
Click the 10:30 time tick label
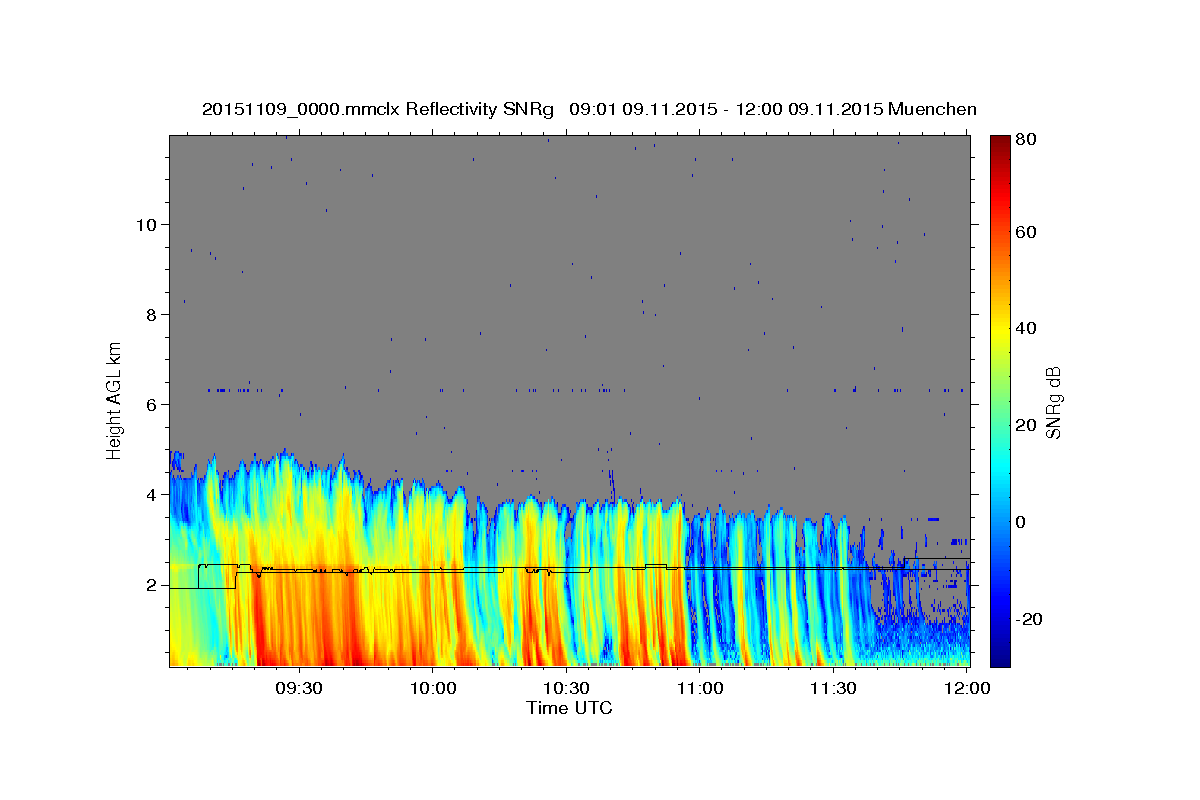pos(566,688)
